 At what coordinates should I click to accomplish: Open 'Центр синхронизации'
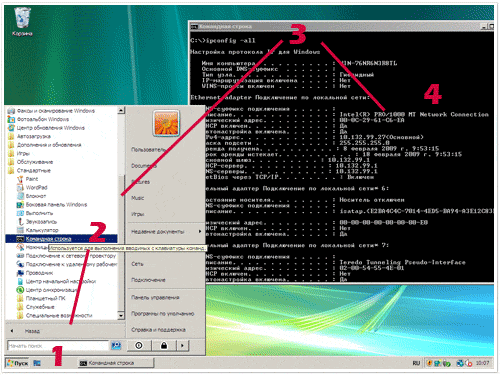coord(47,290)
